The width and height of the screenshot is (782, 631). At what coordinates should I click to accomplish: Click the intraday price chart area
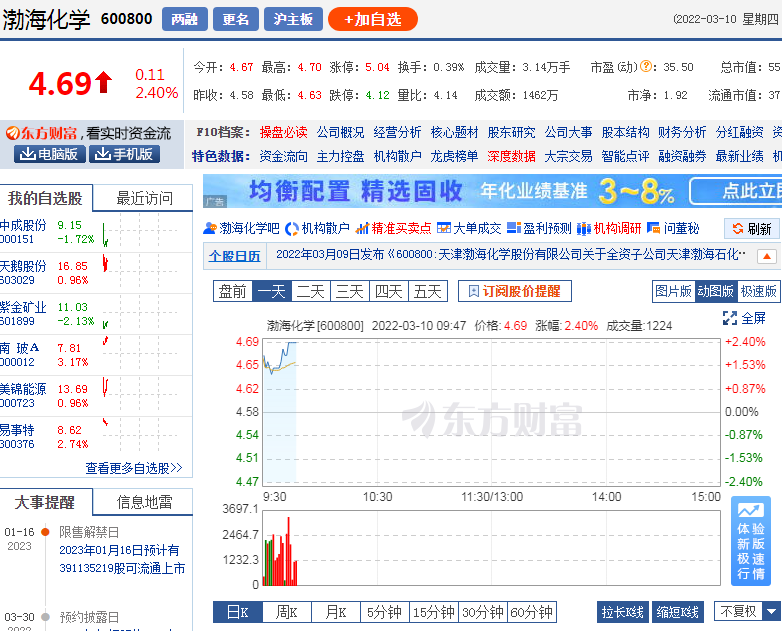(x=491, y=412)
